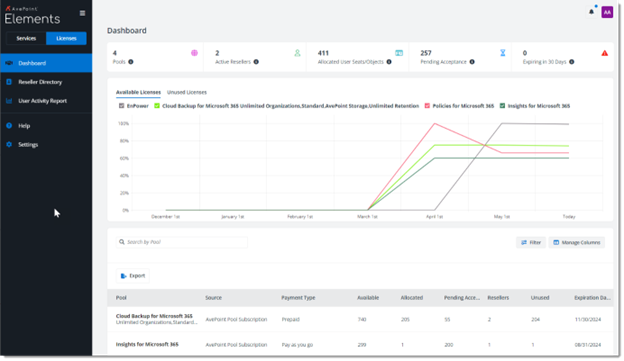This screenshot has height=361, width=624.
Task: Click the teal Allocated Seats card icon
Action: pyautogui.click(x=399, y=53)
